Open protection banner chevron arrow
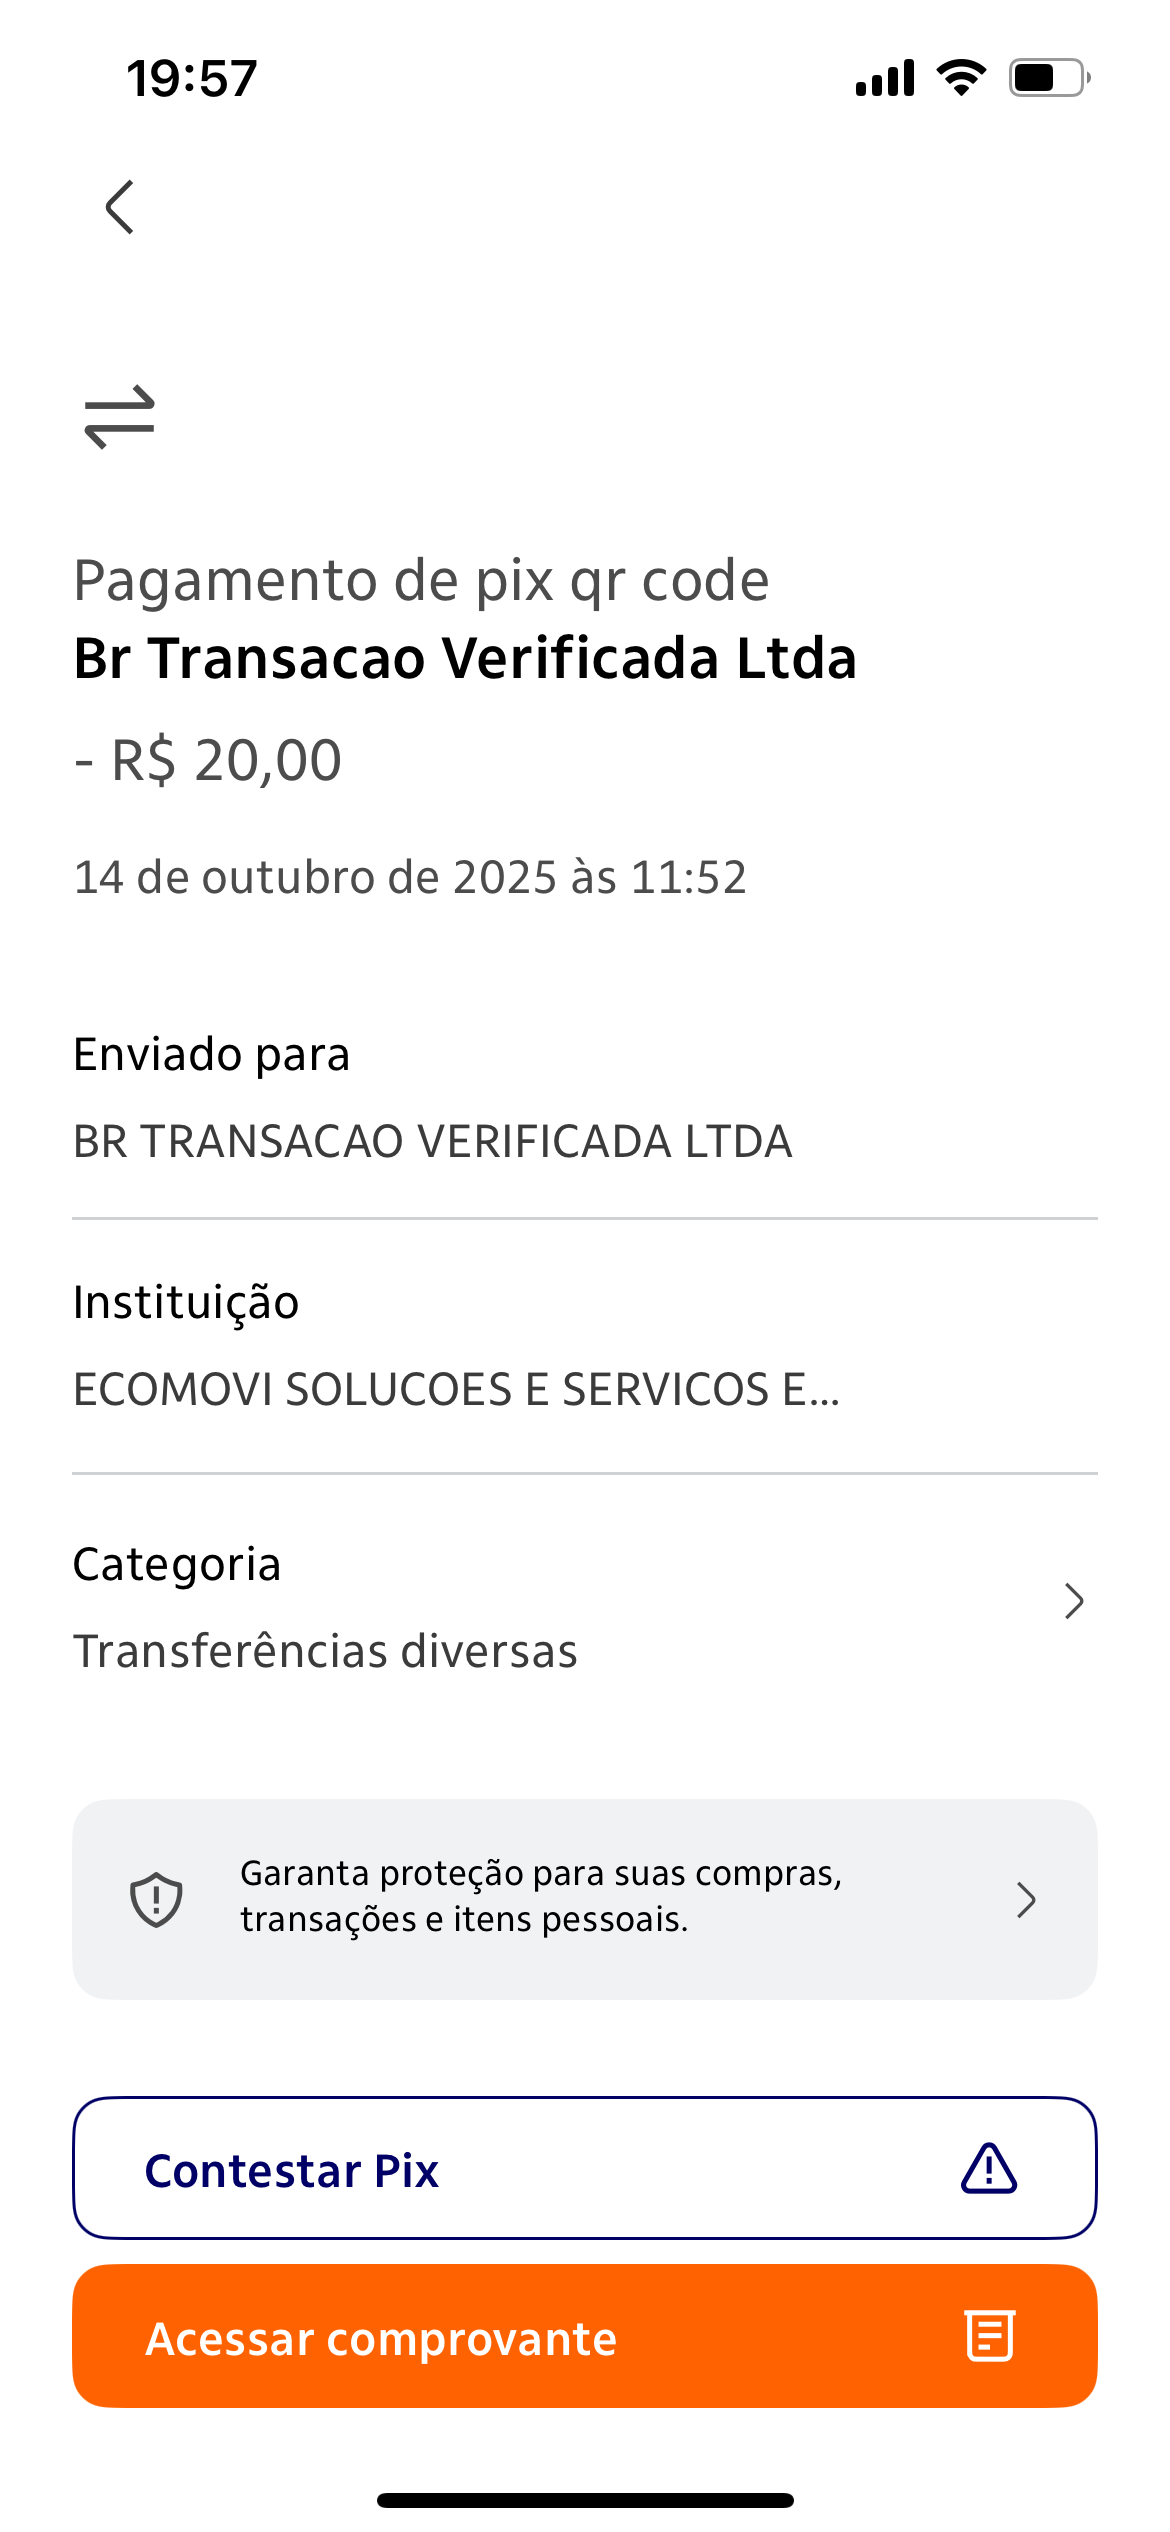 pyautogui.click(x=1026, y=1899)
